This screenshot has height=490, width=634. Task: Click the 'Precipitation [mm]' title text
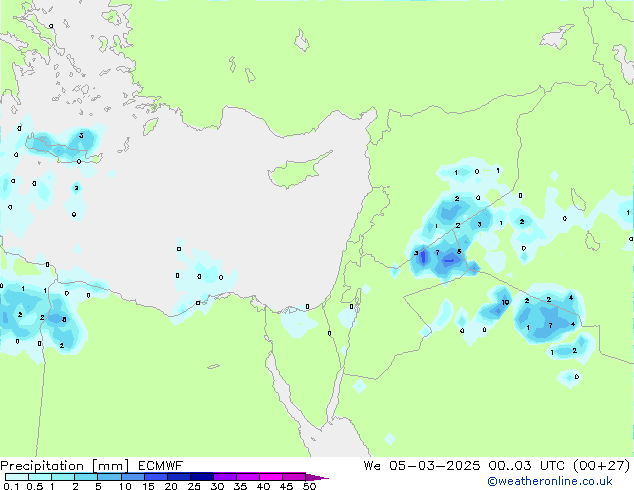point(65,466)
